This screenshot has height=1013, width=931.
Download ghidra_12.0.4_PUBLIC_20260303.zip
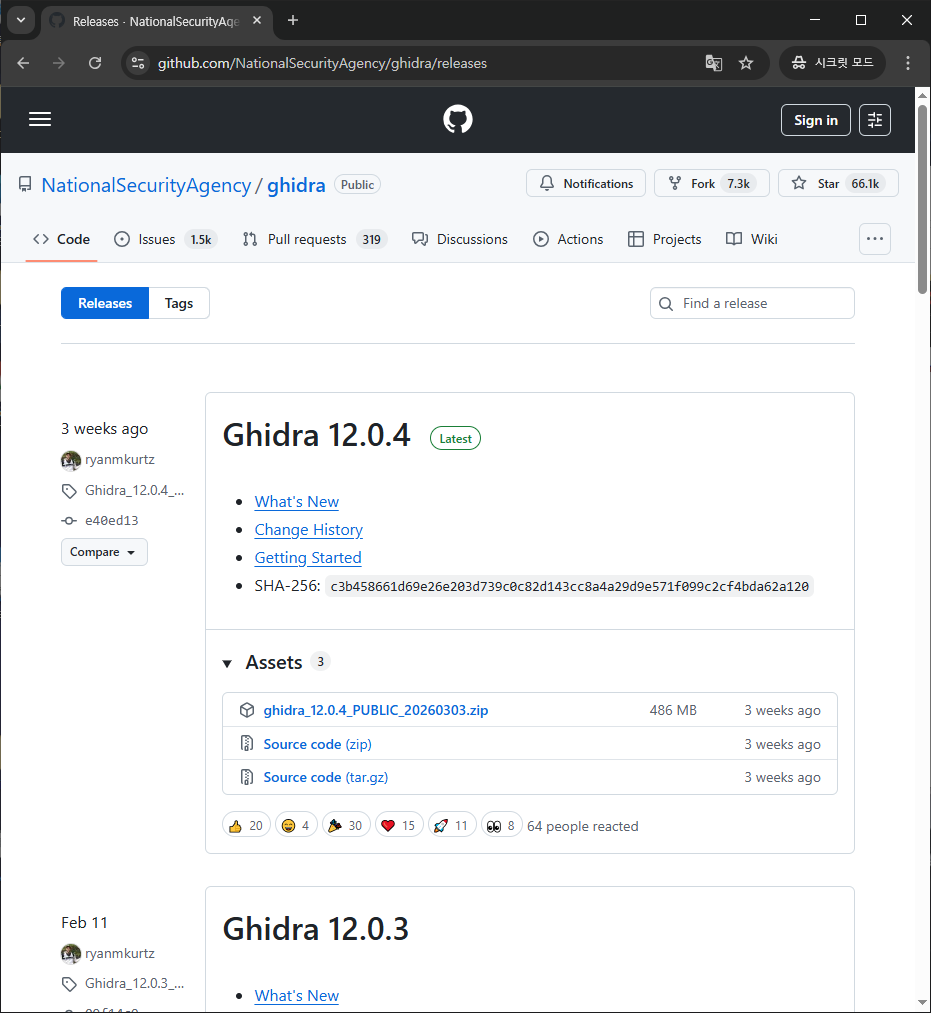click(375, 711)
